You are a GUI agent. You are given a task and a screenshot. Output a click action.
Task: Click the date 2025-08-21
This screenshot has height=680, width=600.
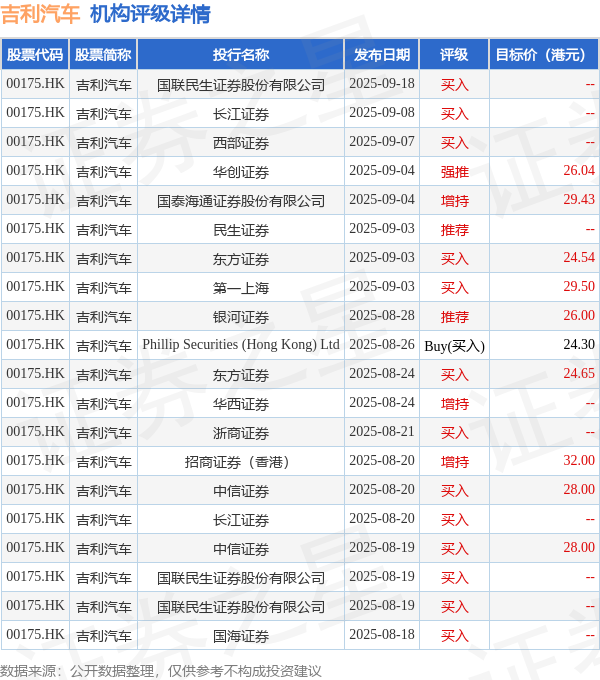coord(382,432)
